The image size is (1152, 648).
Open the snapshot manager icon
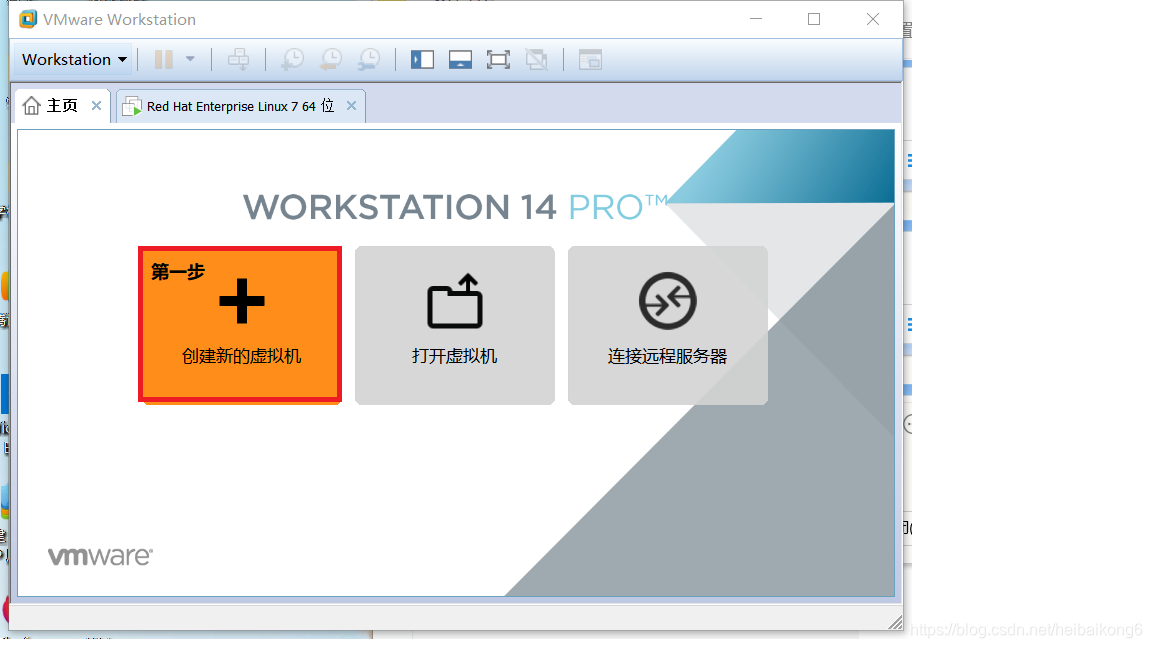point(369,60)
